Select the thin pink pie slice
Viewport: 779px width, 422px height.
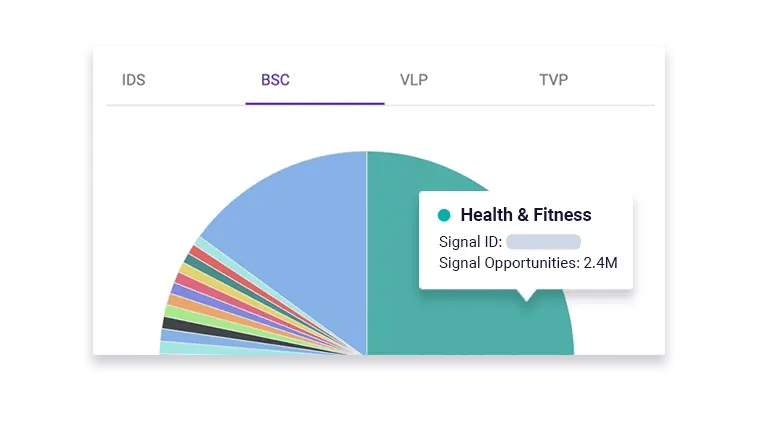(185, 280)
